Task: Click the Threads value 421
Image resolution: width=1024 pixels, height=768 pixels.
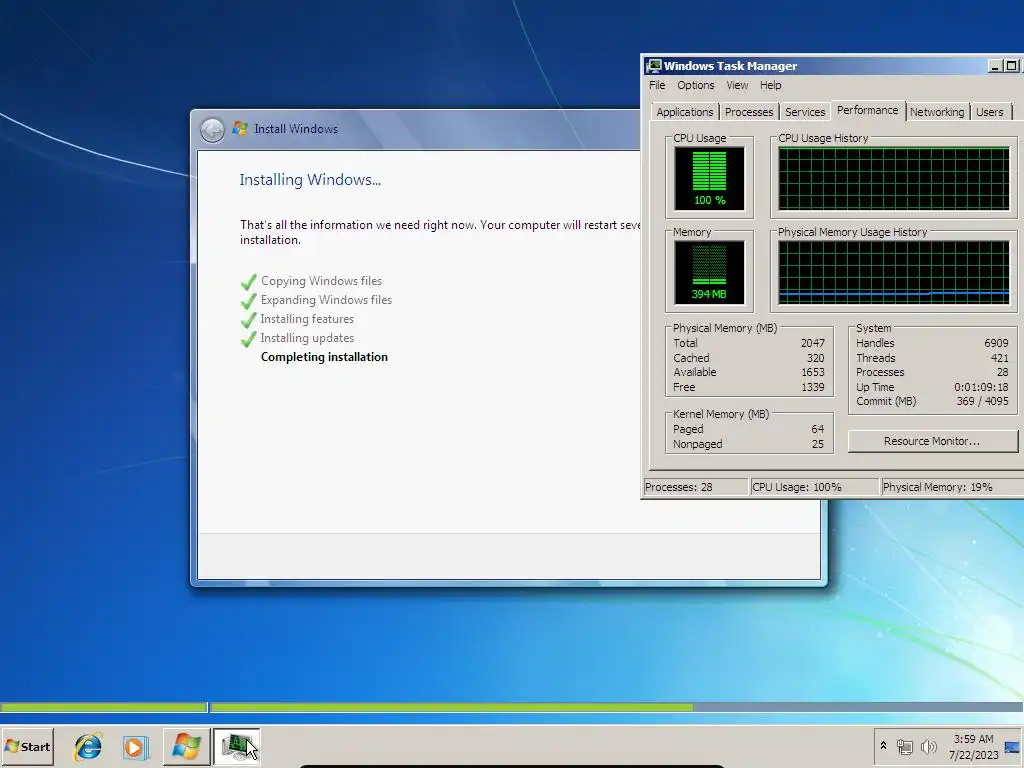Action: click(999, 358)
